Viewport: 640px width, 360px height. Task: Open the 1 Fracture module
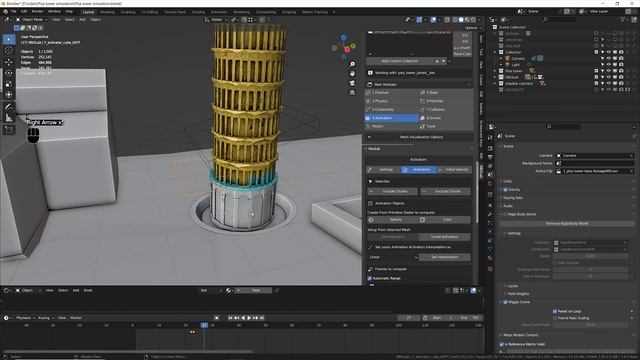coord(391,93)
